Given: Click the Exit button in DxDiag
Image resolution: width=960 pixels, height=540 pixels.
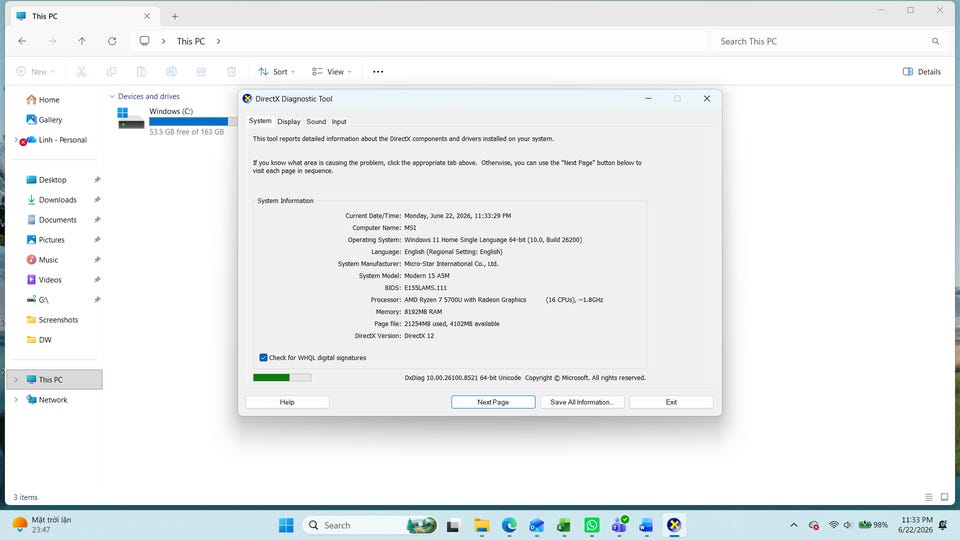Looking at the screenshot, I should (x=671, y=402).
